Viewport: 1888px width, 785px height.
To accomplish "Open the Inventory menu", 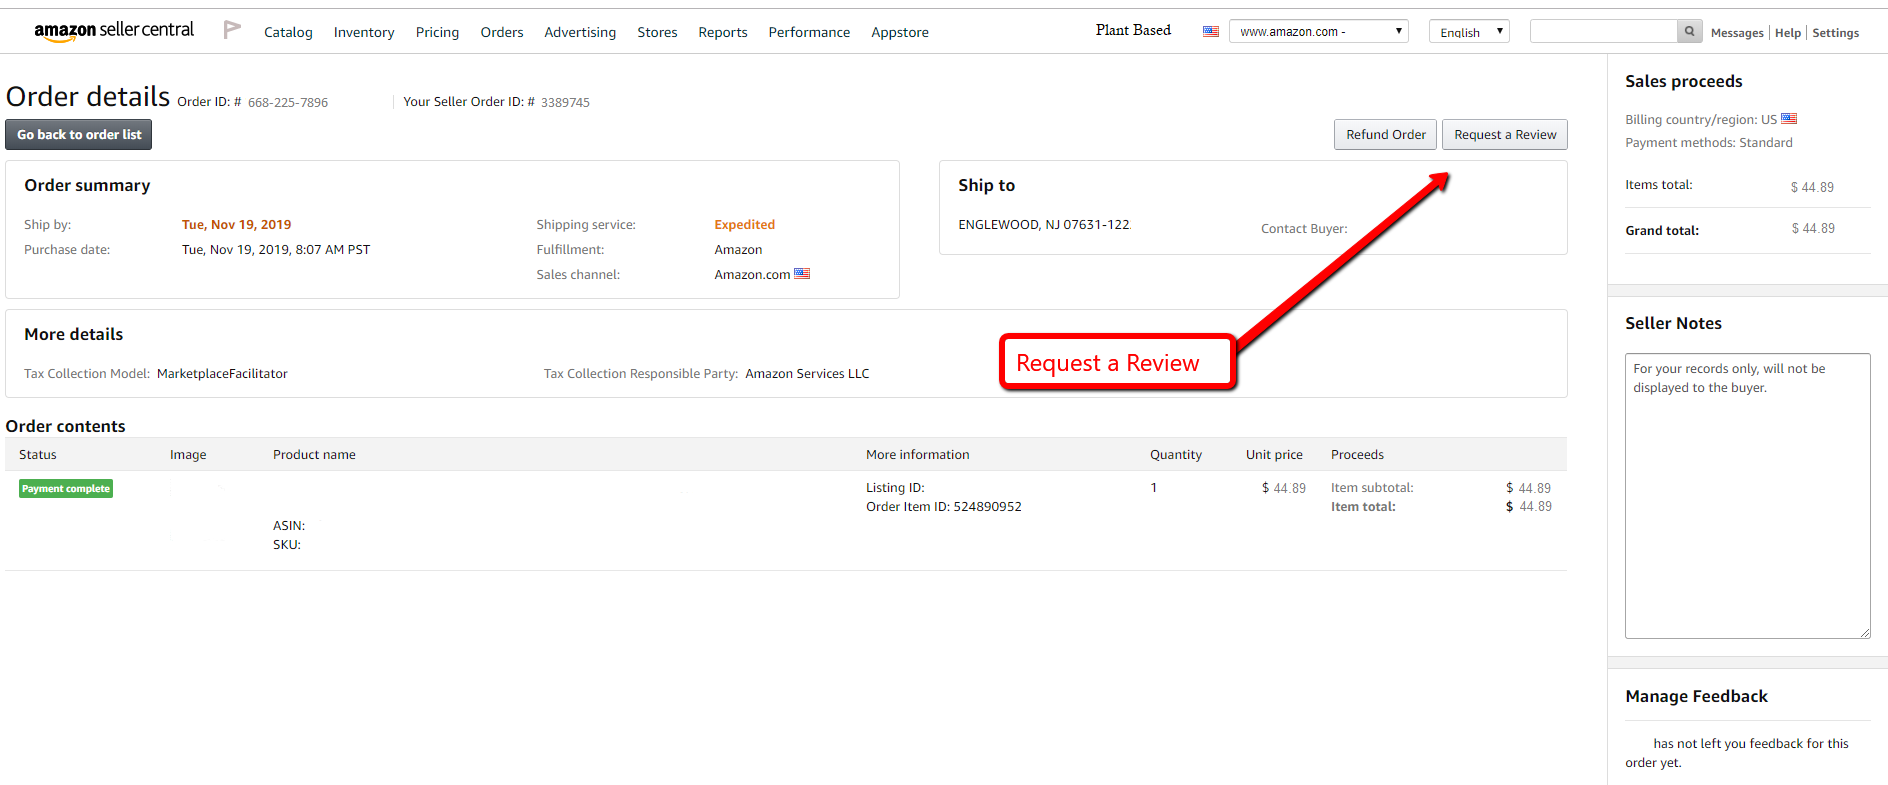I will coord(364,32).
